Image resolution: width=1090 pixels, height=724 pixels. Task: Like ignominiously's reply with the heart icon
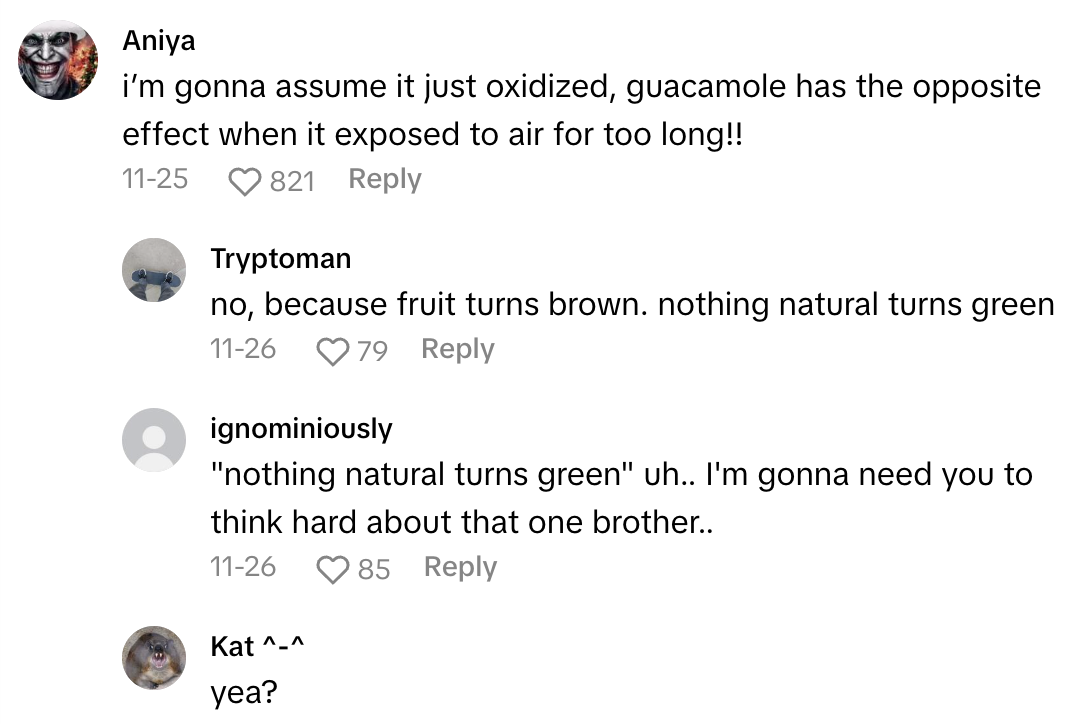[334, 567]
